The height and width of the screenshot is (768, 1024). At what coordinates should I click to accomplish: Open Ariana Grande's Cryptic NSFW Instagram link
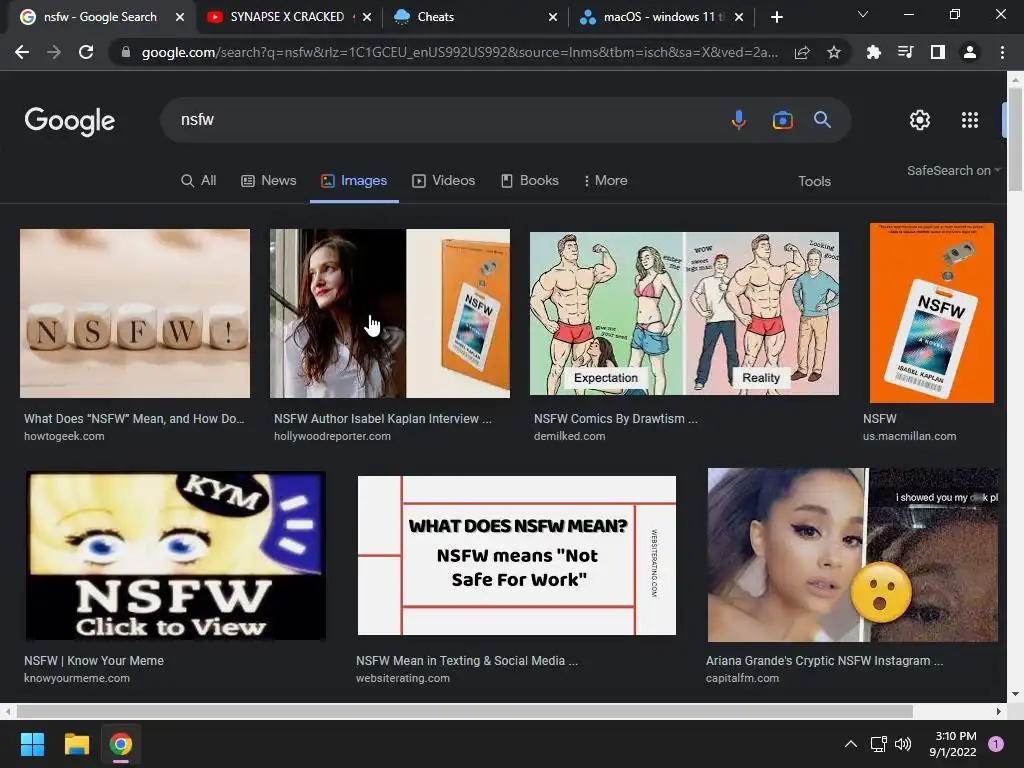pos(824,661)
